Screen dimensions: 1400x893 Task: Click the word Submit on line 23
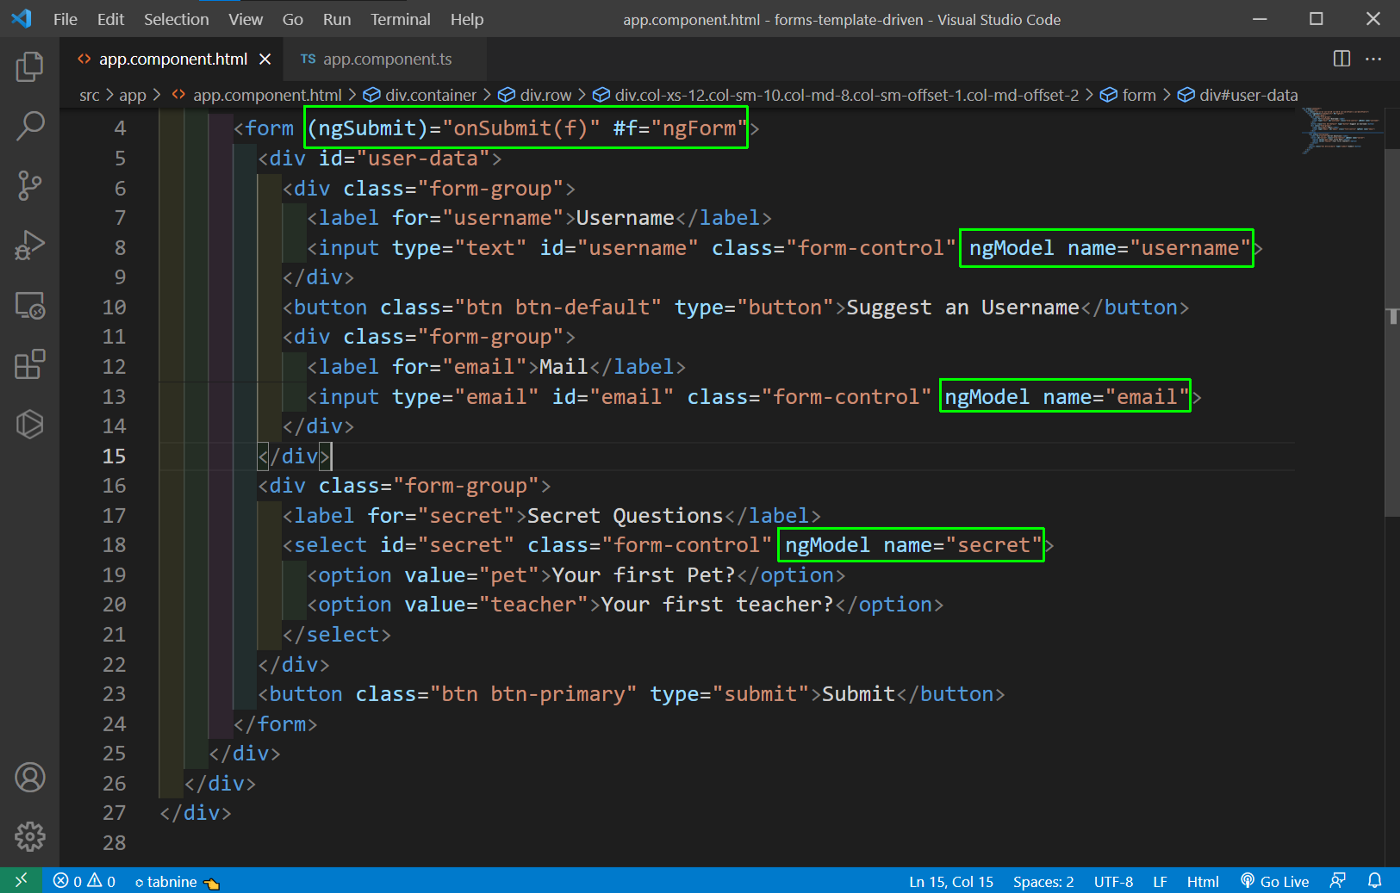[859, 694]
